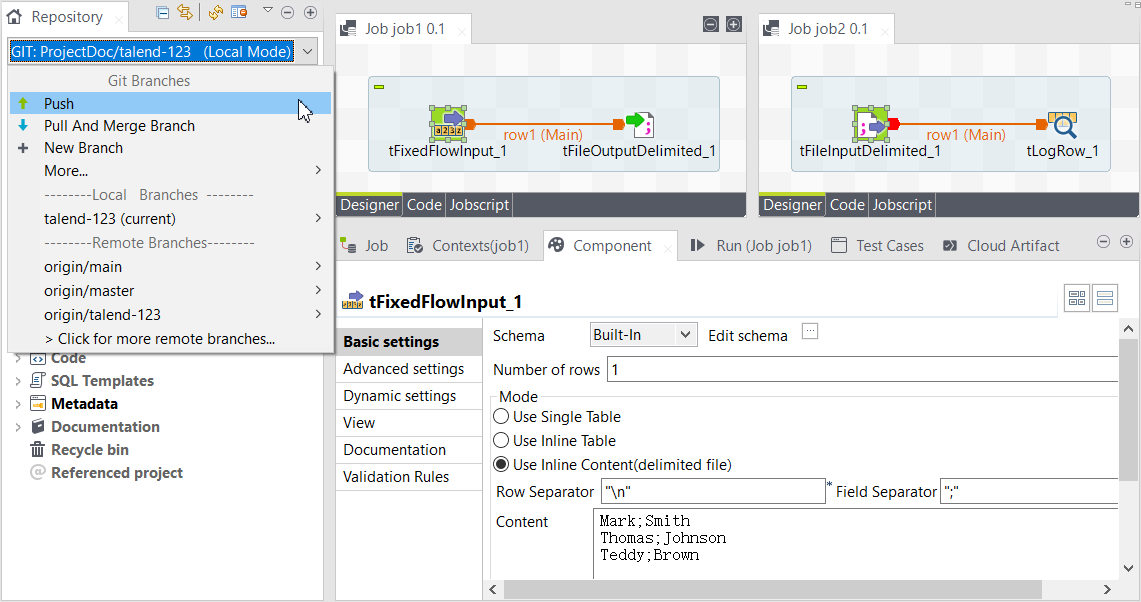Open the Schema Built-In dropdown
This screenshot has height=602, width=1141.
[643, 335]
